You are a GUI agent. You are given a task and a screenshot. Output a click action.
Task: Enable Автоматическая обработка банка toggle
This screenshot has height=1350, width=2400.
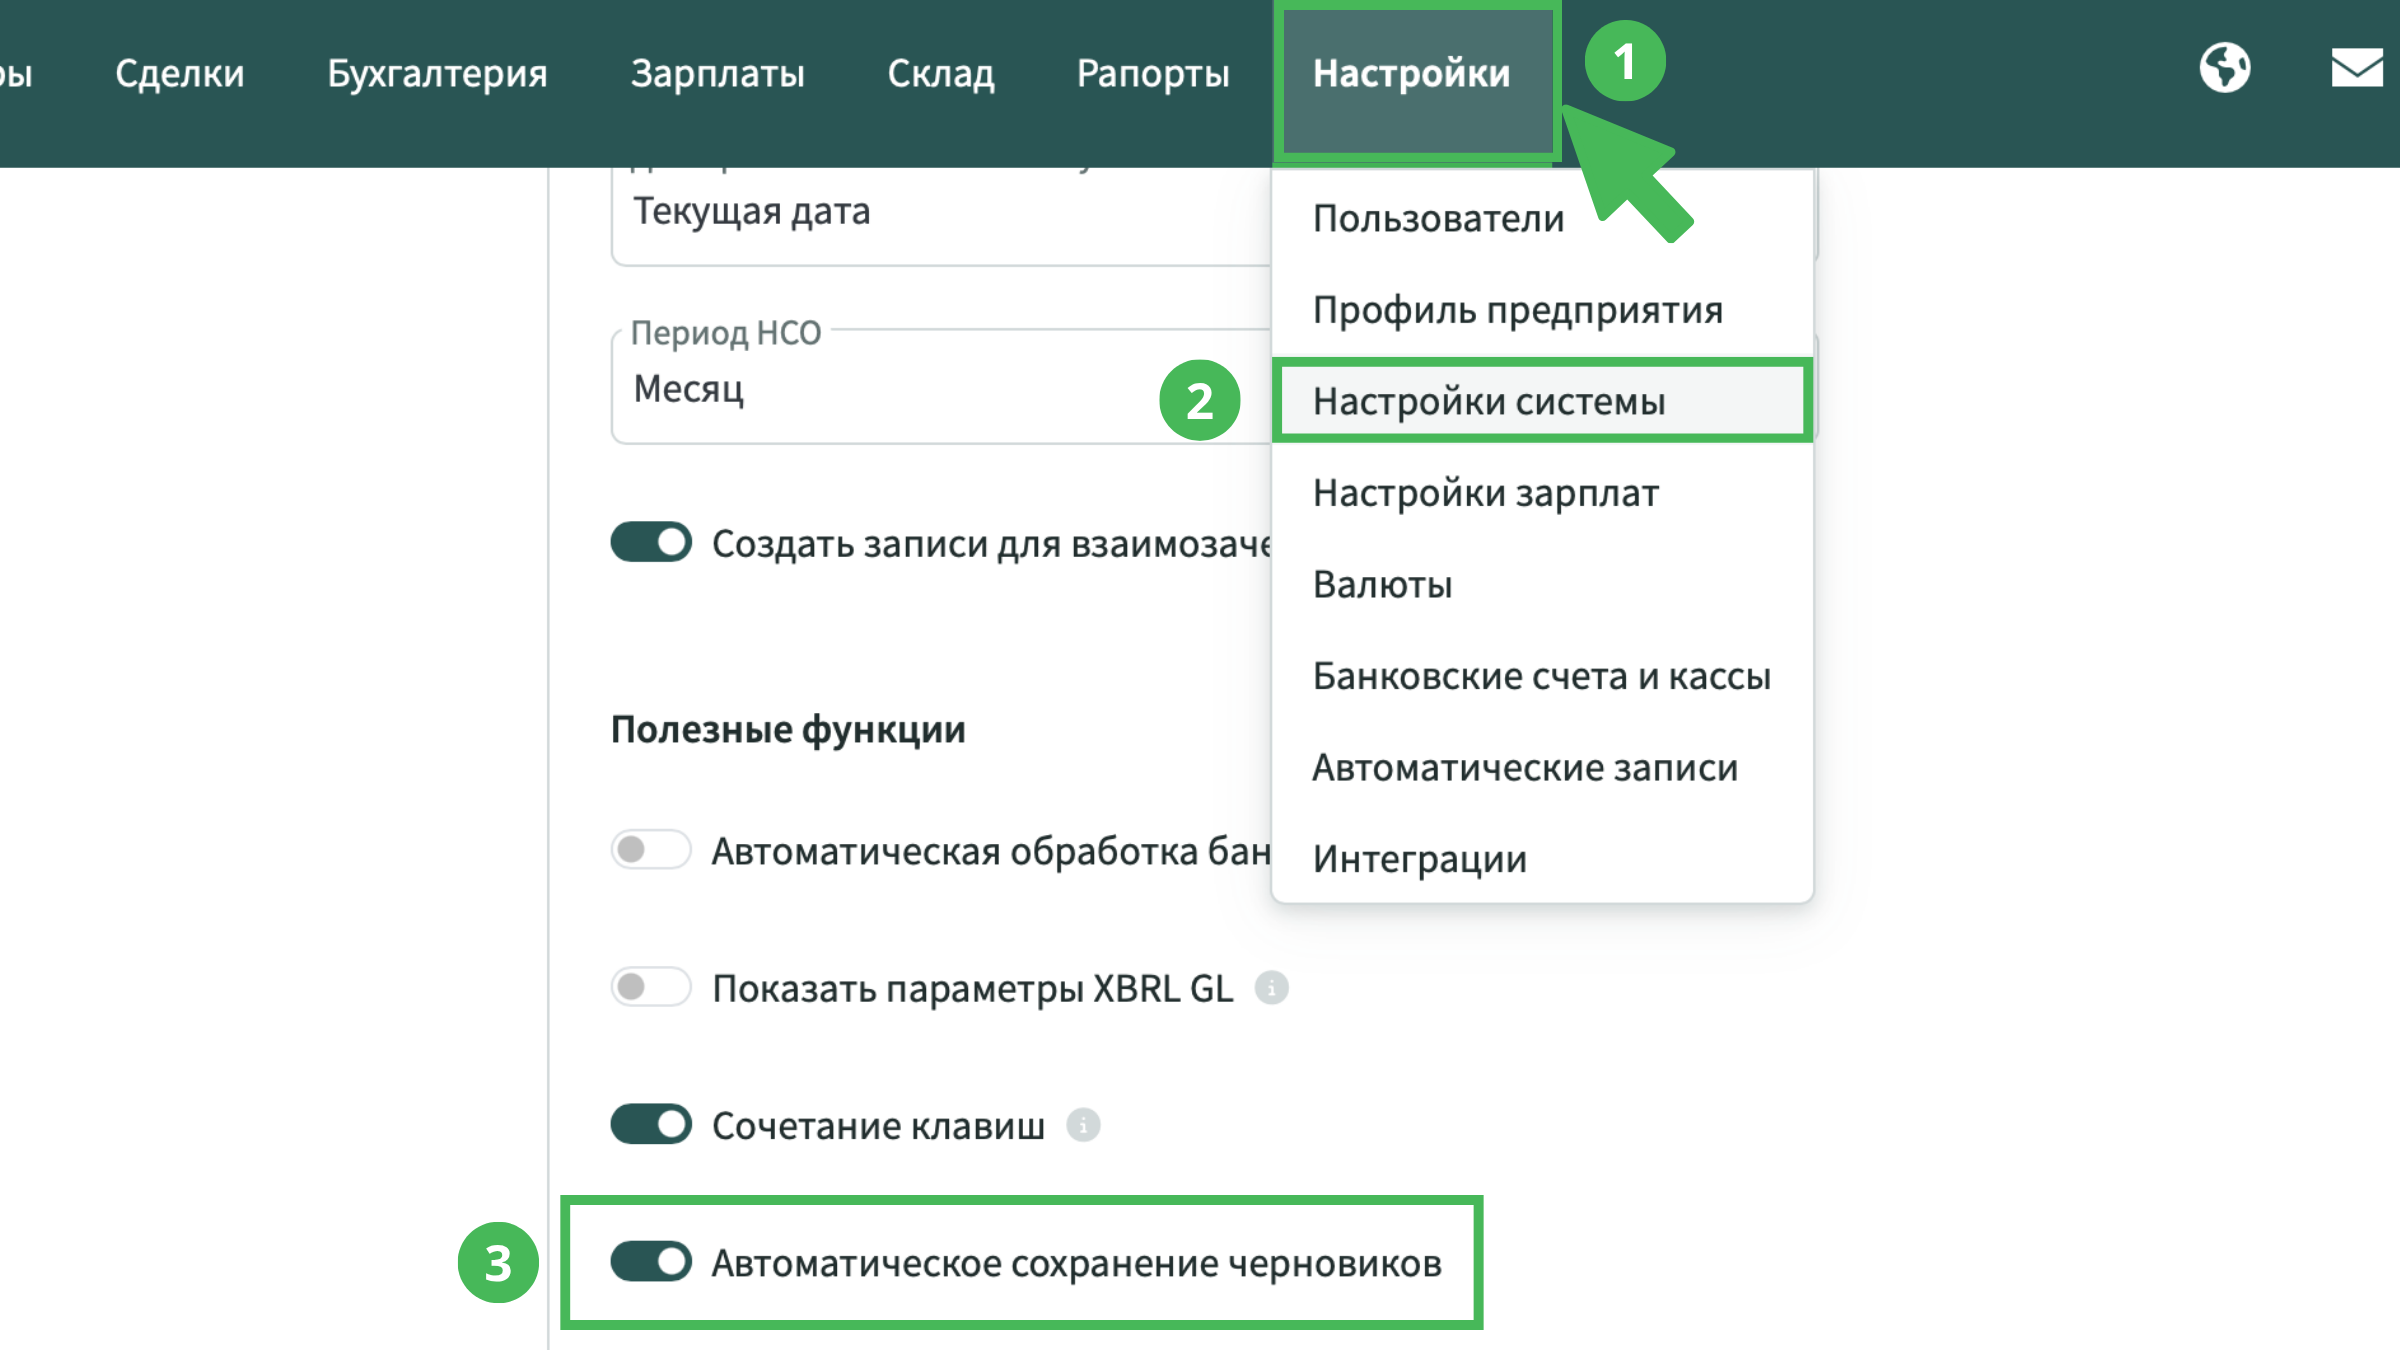click(651, 850)
